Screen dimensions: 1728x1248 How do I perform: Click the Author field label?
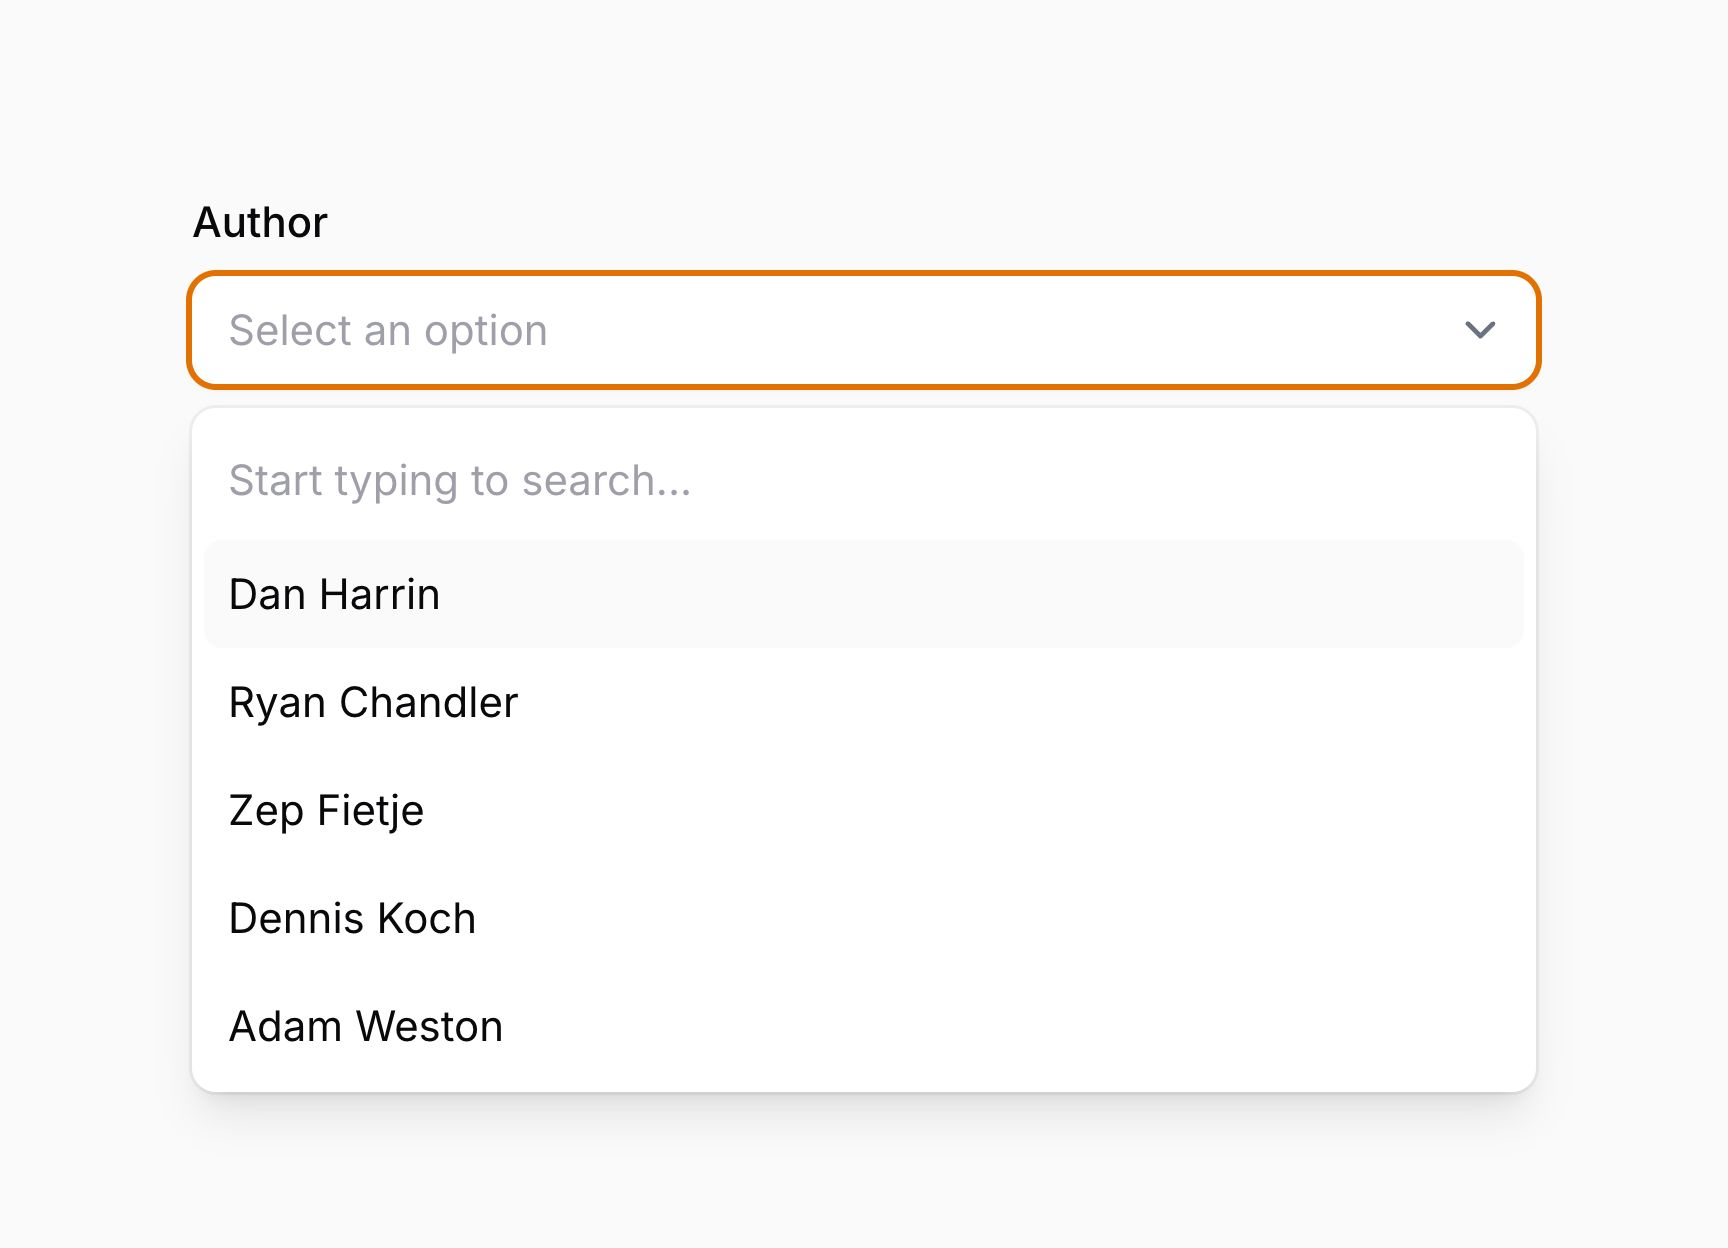pyautogui.click(x=260, y=222)
